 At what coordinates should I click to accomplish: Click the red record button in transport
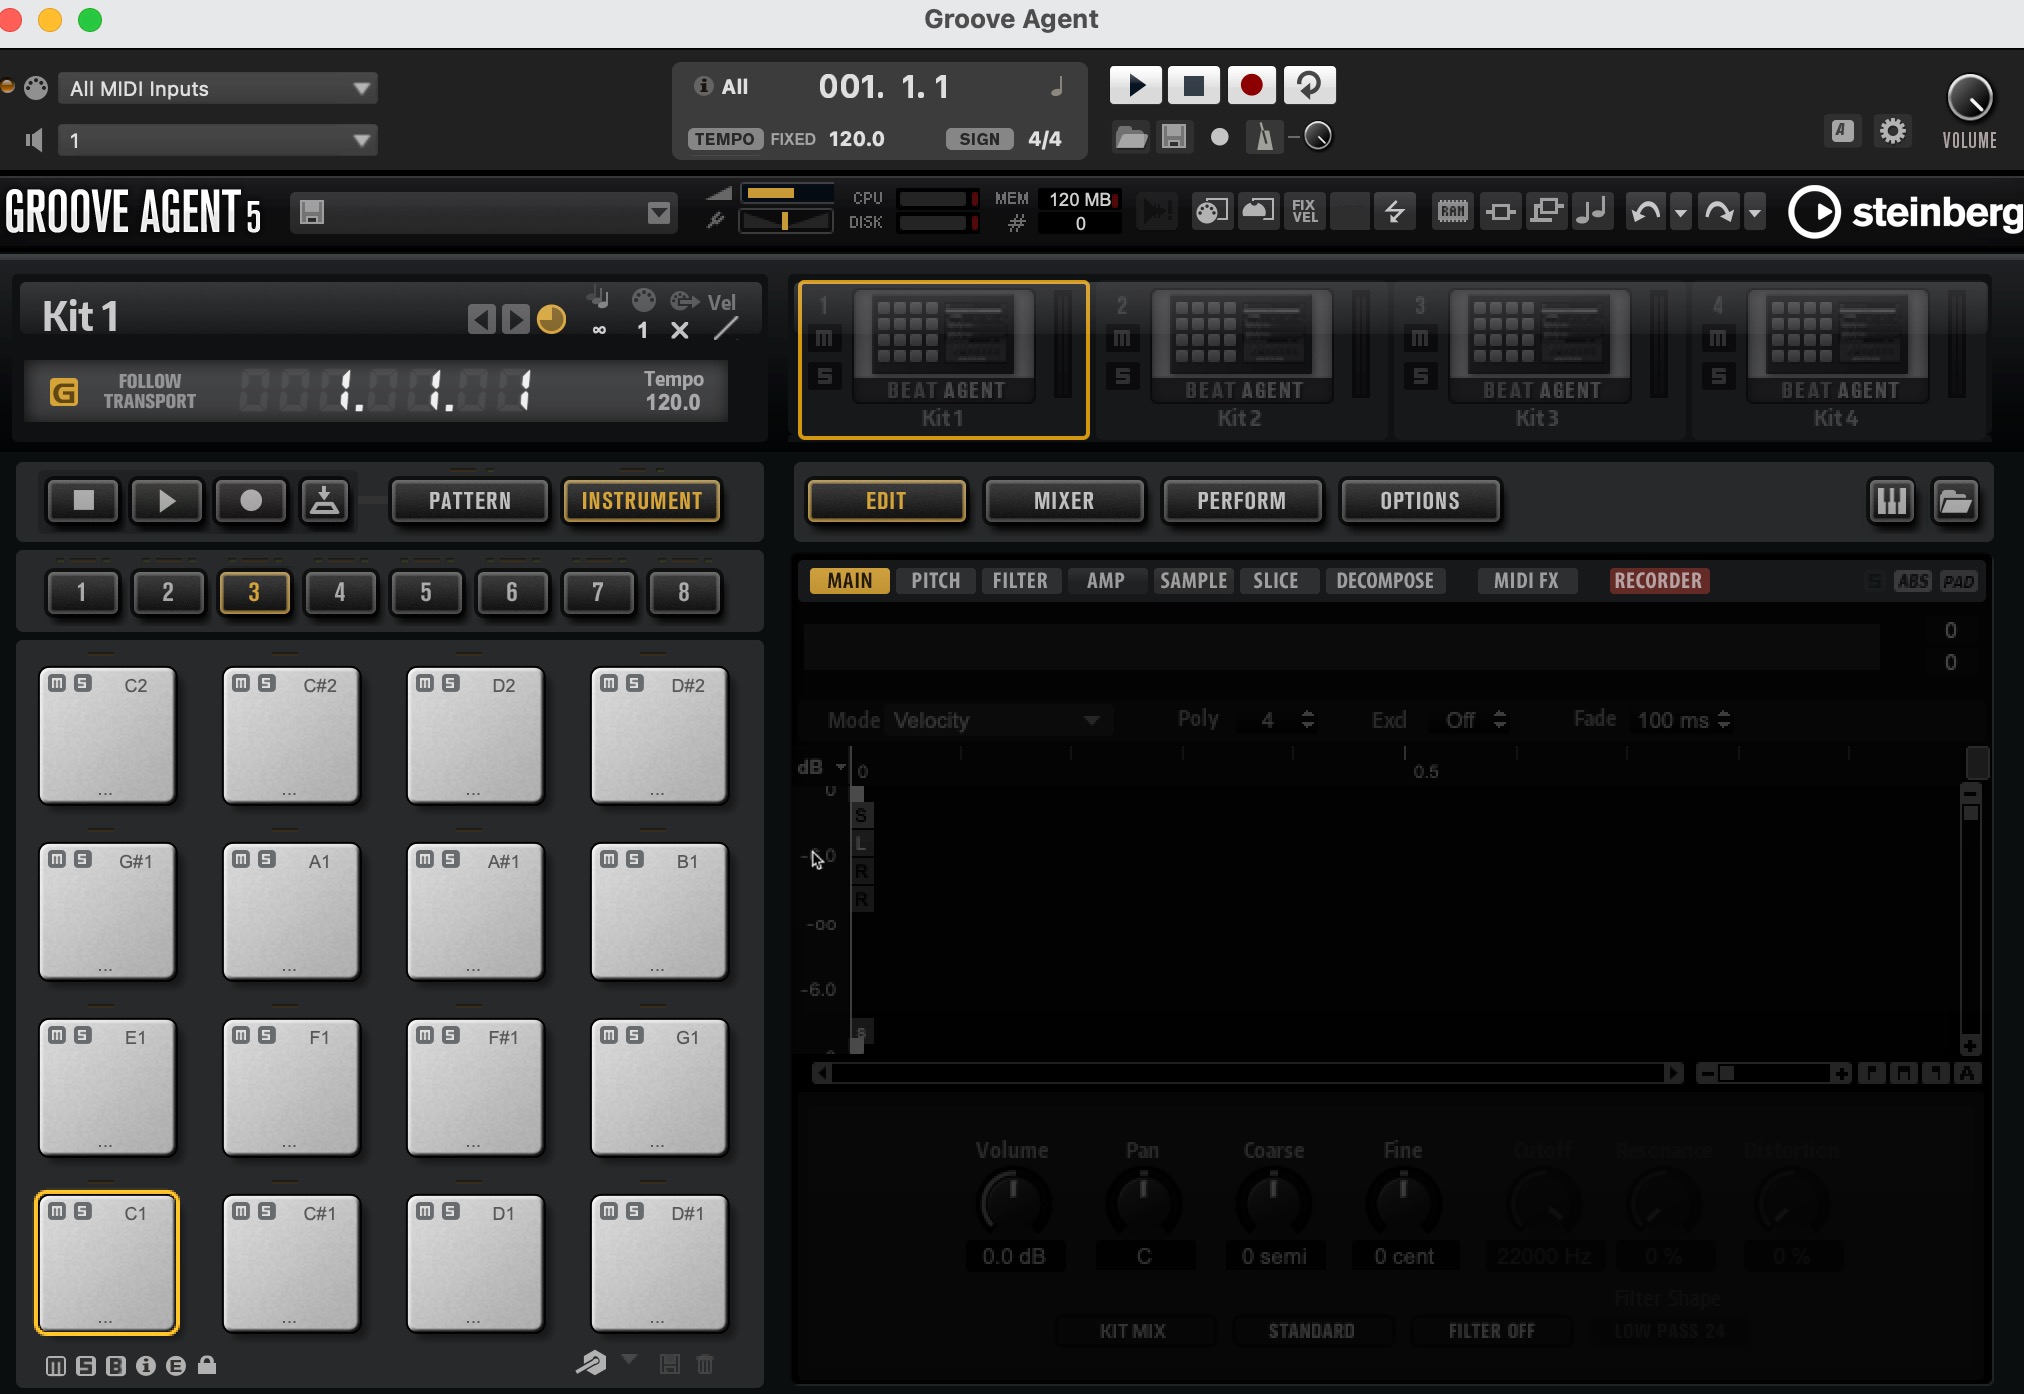1251,86
